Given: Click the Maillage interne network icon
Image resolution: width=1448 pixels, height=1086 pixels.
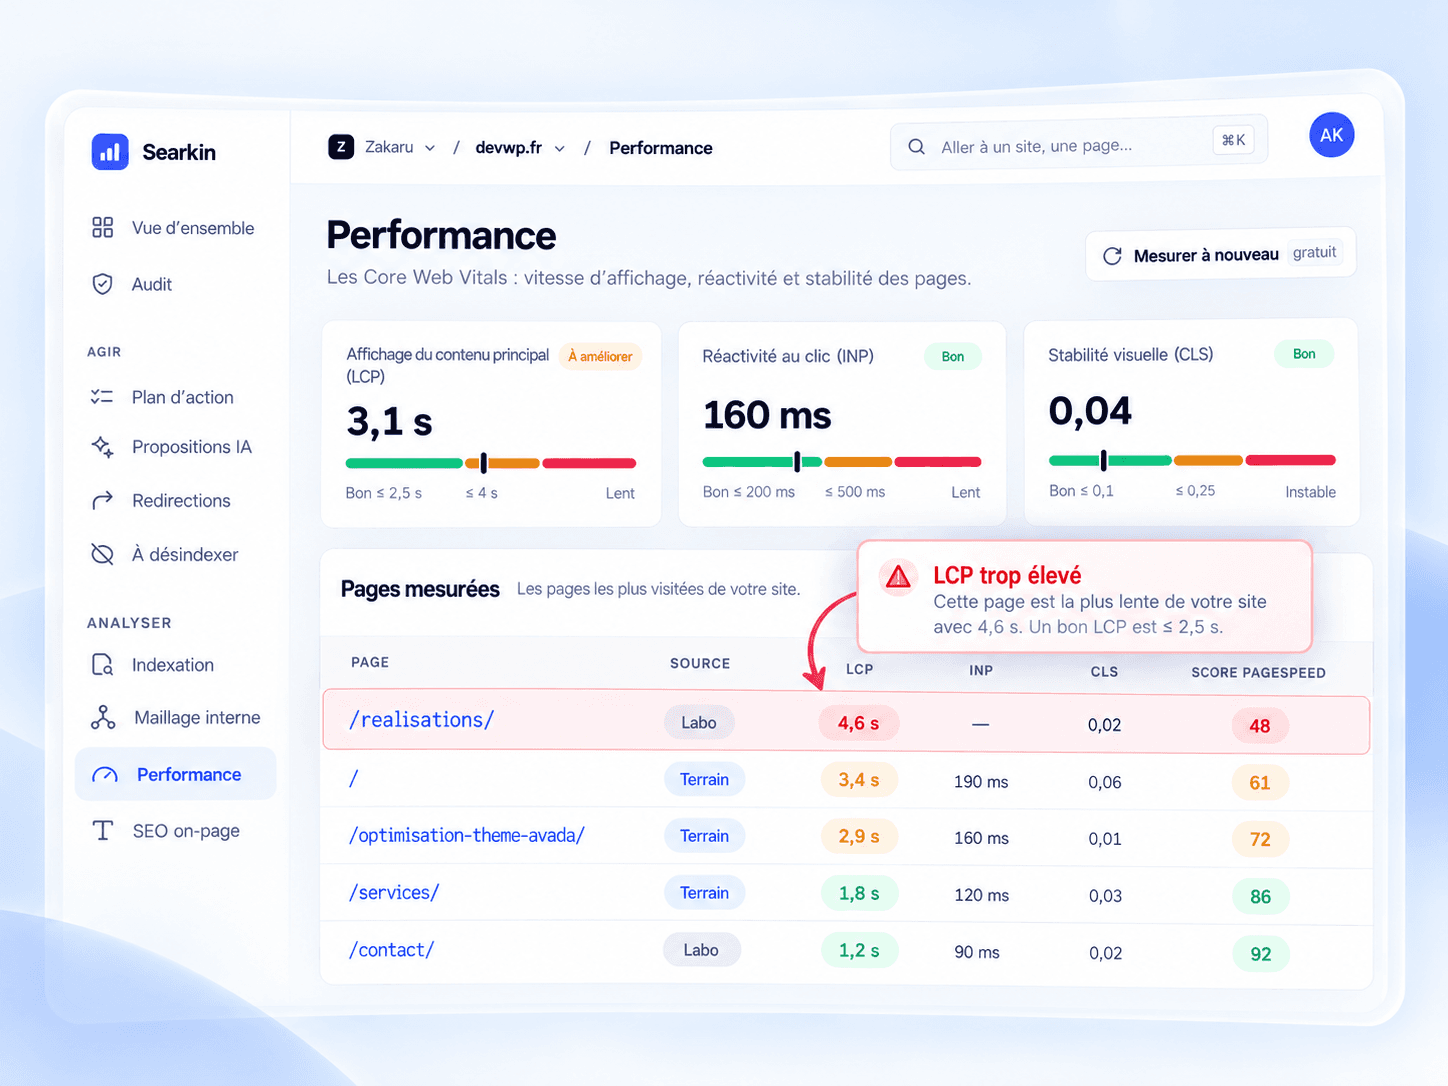Looking at the screenshot, I should pos(103,717).
